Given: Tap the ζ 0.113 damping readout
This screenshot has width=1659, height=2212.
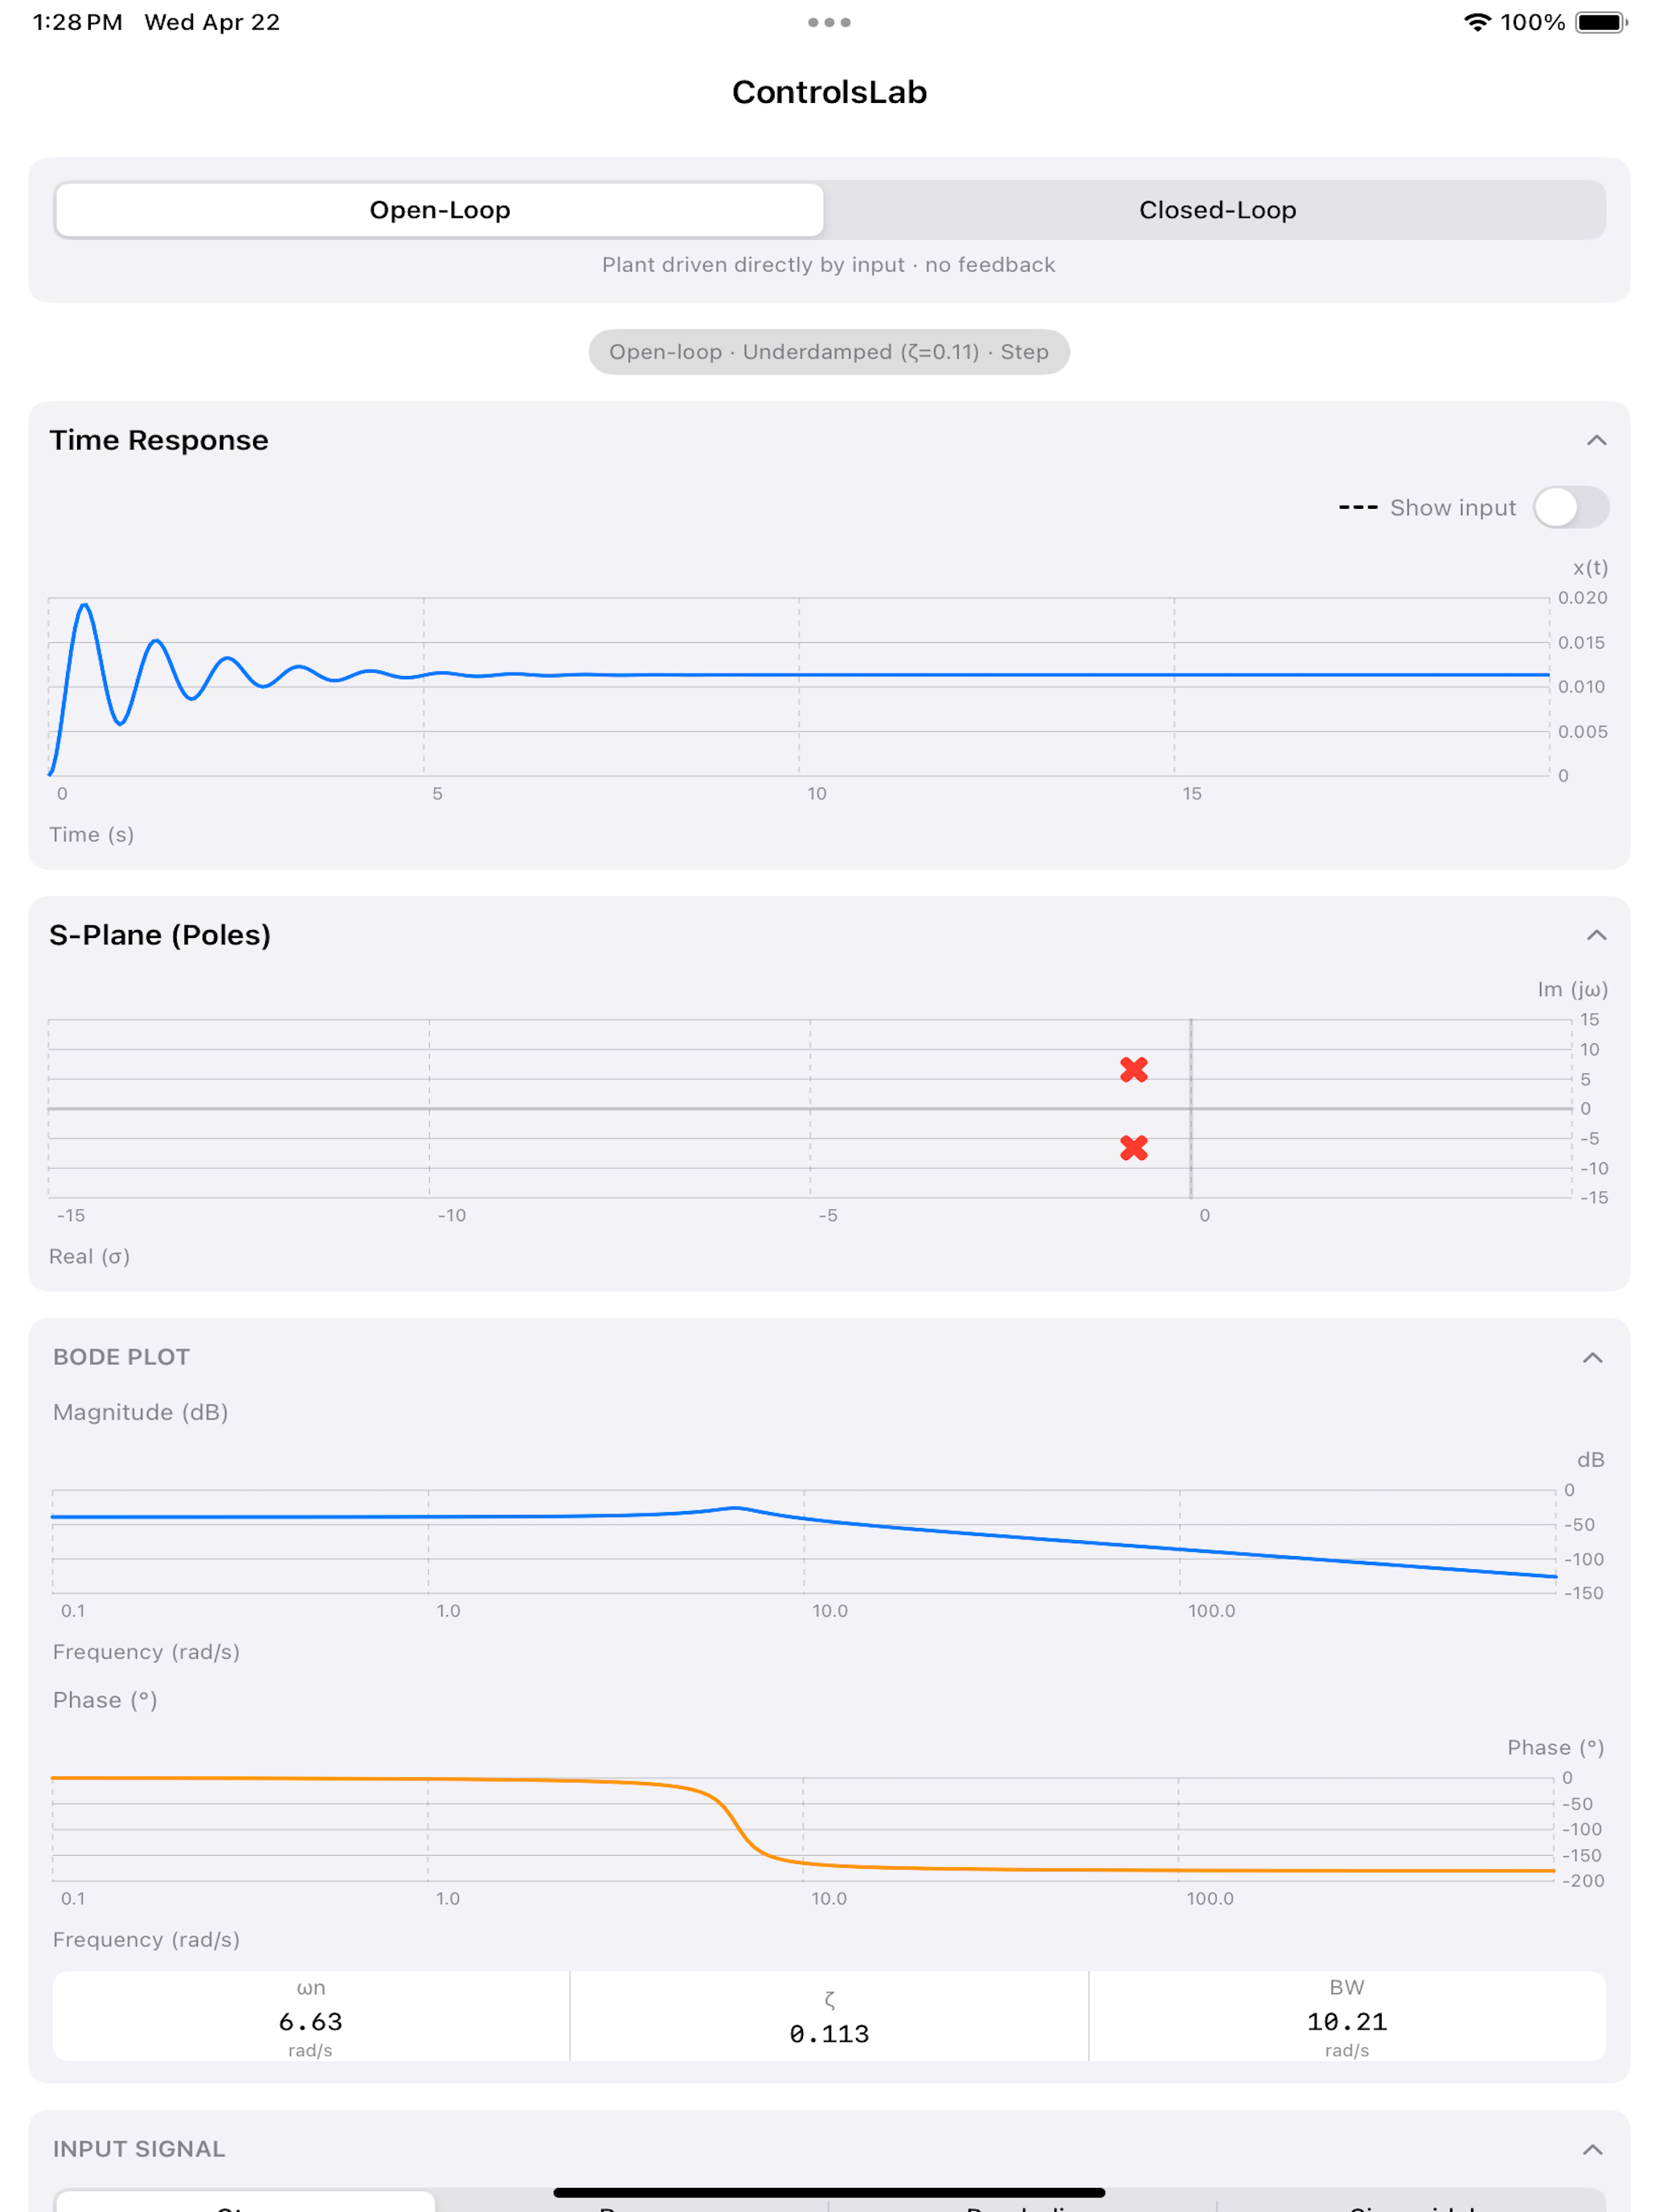Looking at the screenshot, I should [x=829, y=2017].
